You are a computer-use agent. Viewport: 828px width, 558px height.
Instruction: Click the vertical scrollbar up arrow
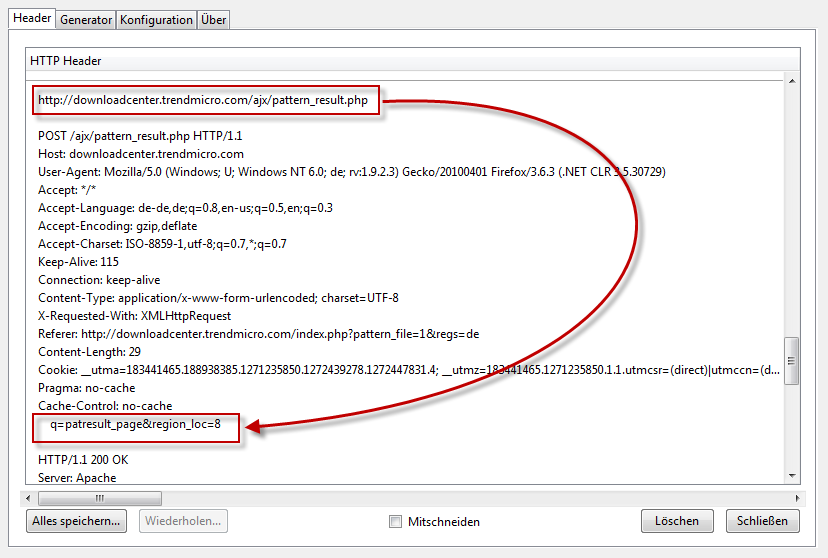(x=792, y=81)
